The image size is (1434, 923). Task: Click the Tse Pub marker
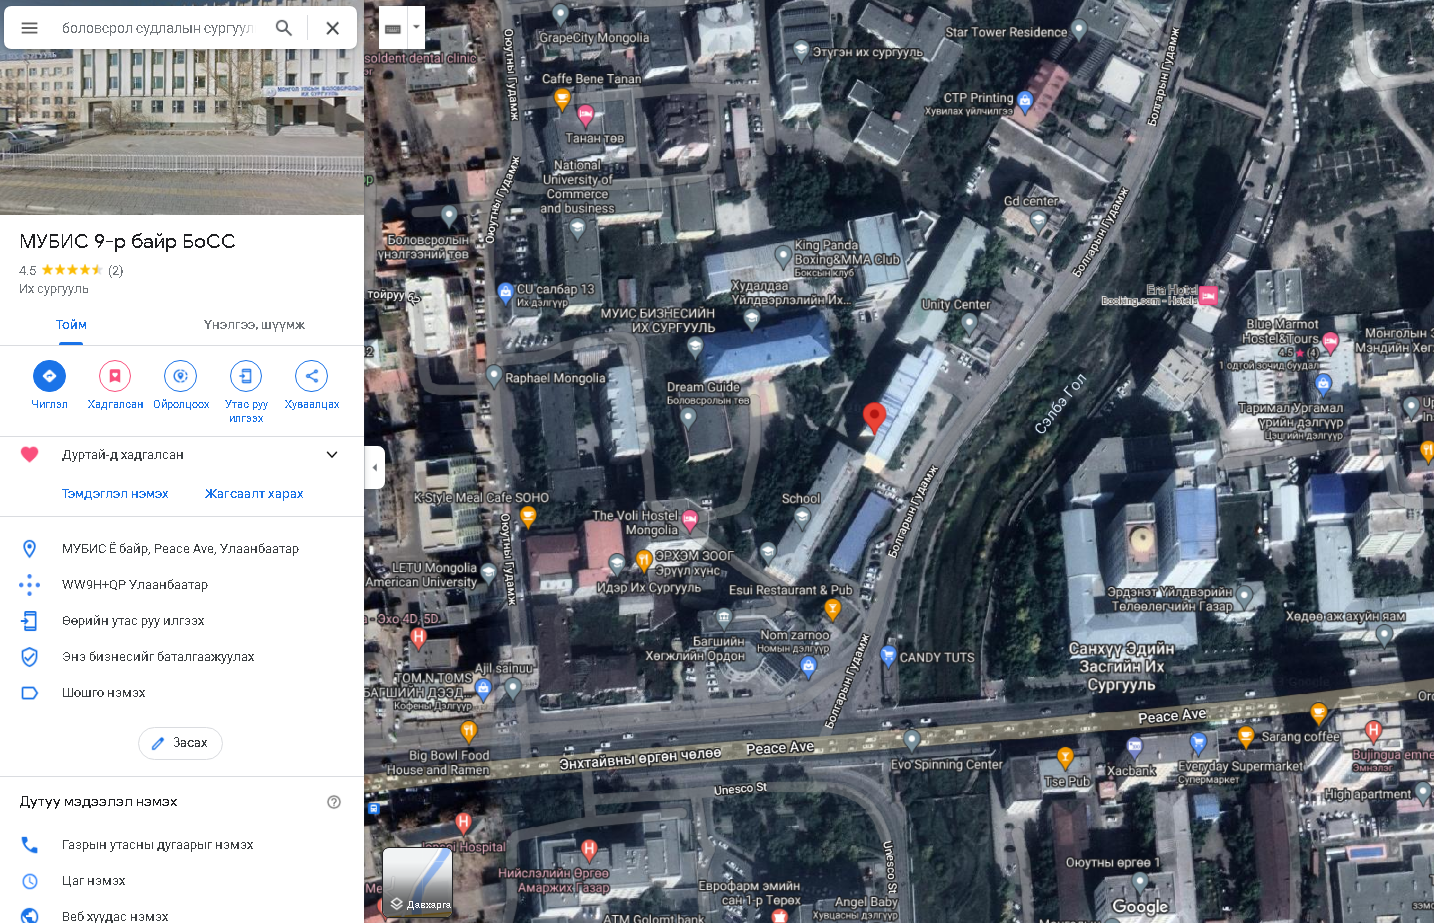[x=1065, y=758]
